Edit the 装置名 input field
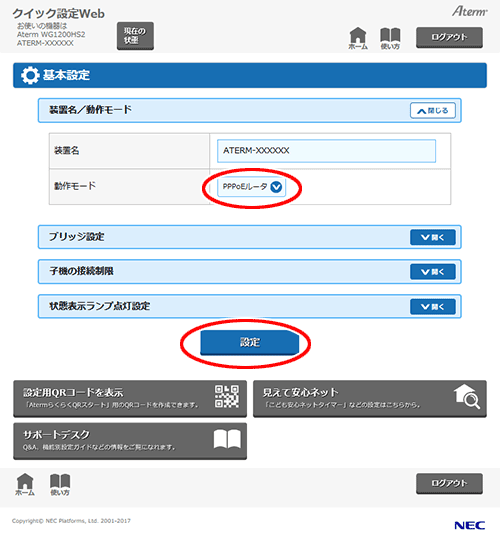 point(326,151)
